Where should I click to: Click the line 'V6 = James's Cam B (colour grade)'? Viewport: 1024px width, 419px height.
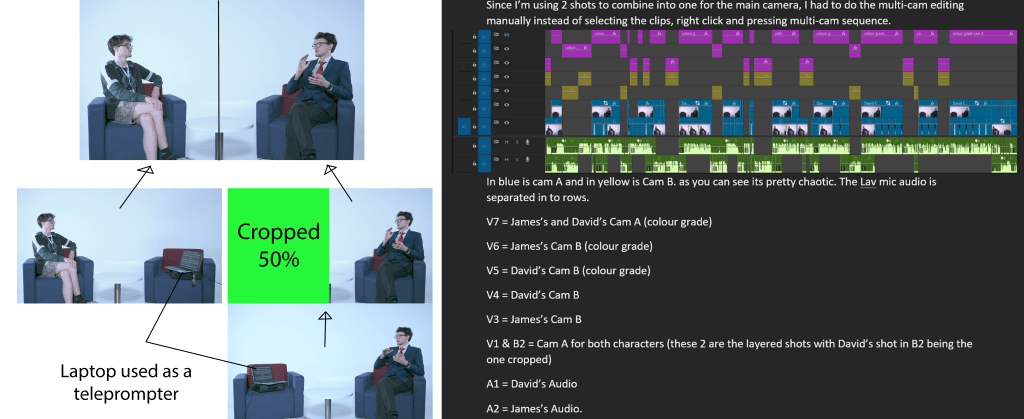pyautogui.click(x=569, y=246)
